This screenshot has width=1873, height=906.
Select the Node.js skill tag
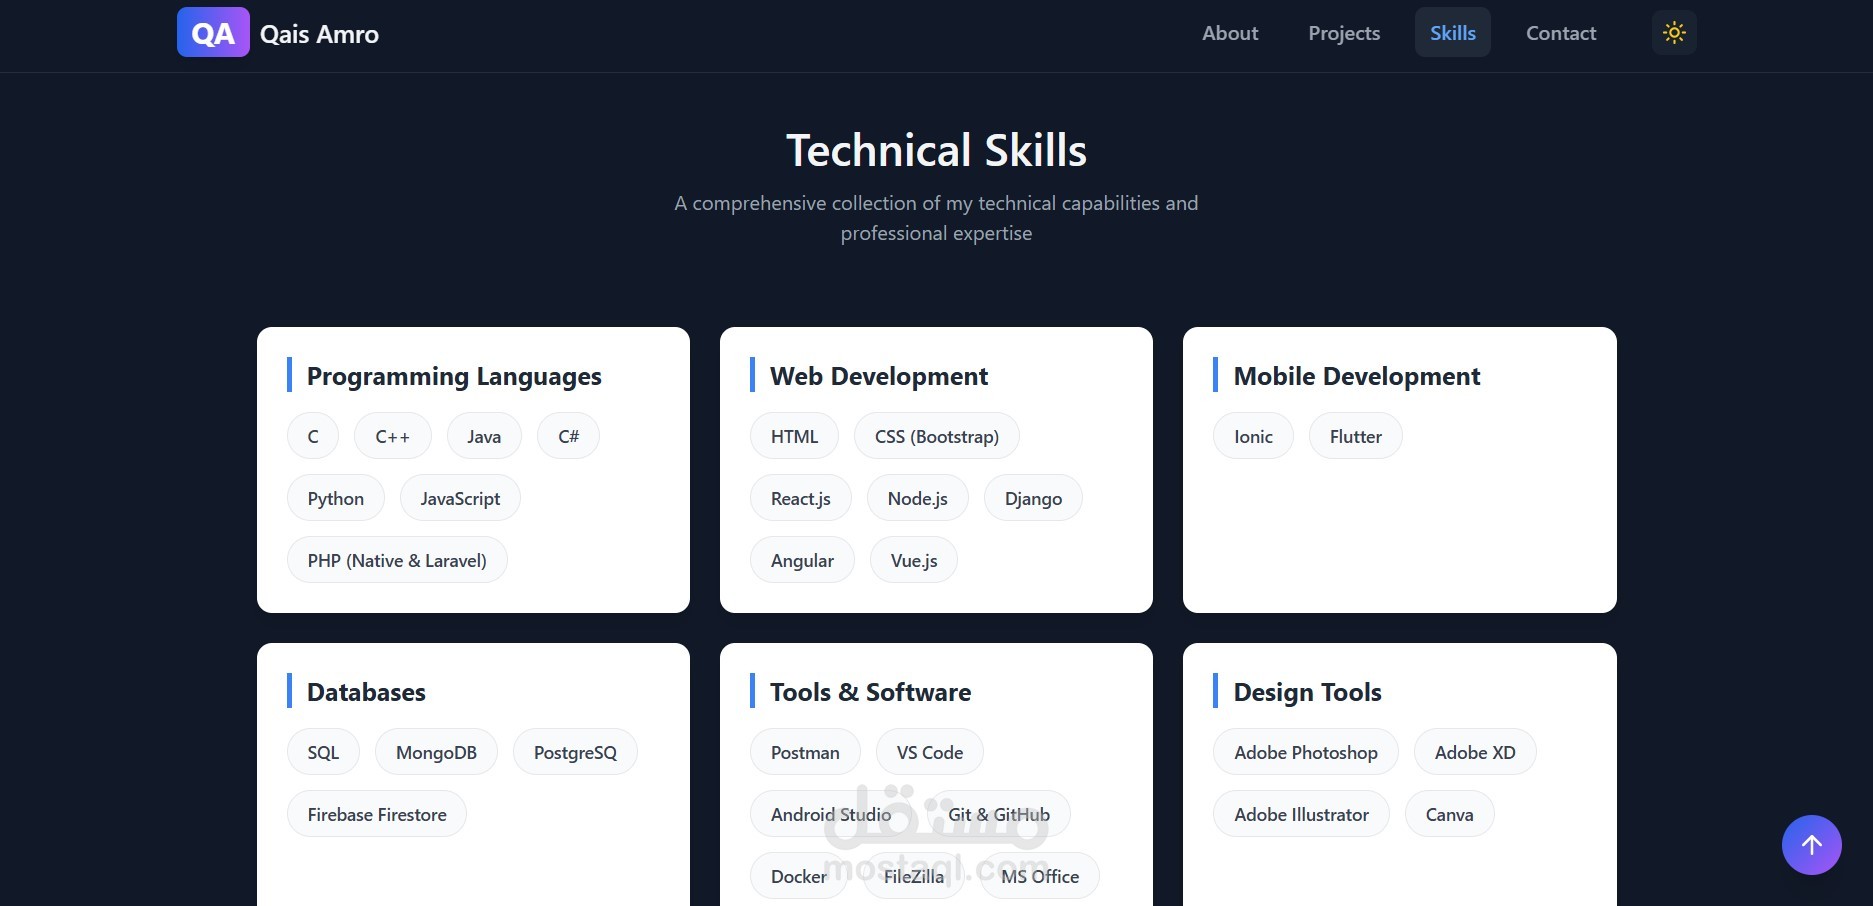pyautogui.click(x=918, y=498)
